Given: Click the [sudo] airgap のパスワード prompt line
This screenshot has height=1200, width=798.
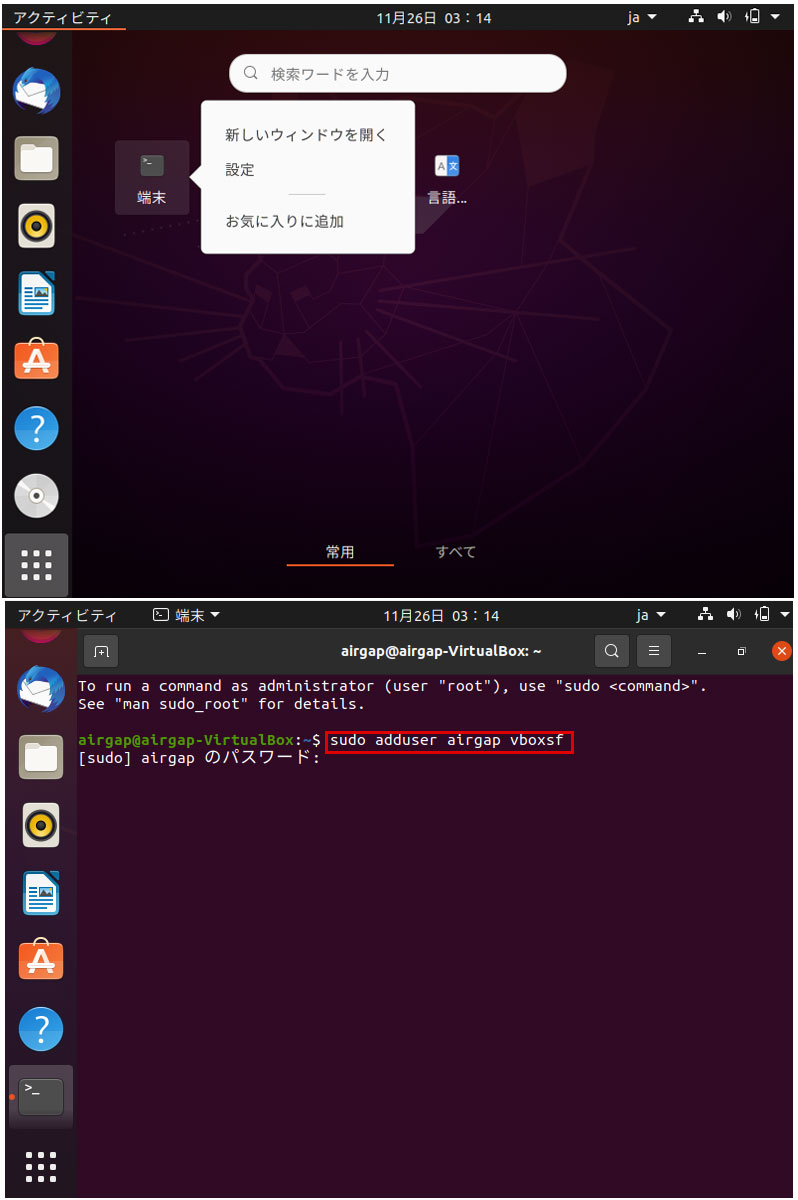Looking at the screenshot, I should [198, 758].
